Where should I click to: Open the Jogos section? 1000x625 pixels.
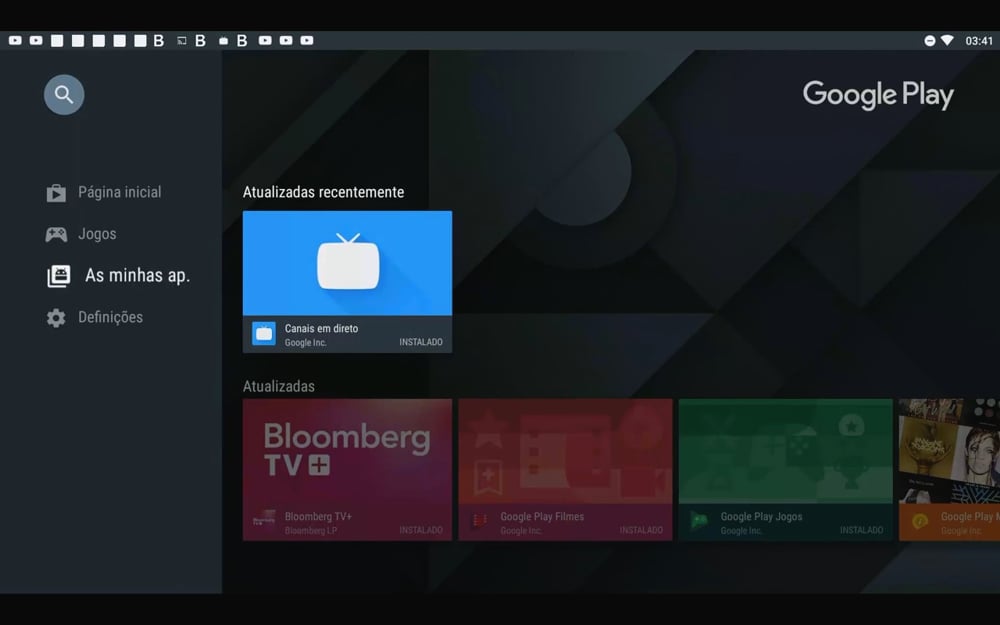point(81,234)
